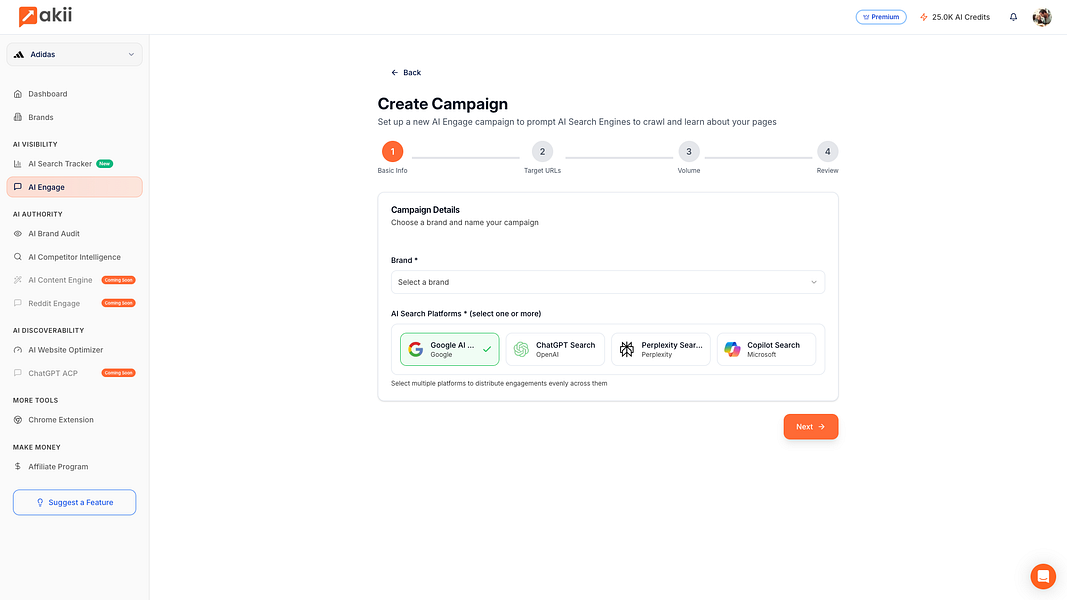Click the Akii logo
This screenshot has width=1067, height=600.
[x=44, y=16]
